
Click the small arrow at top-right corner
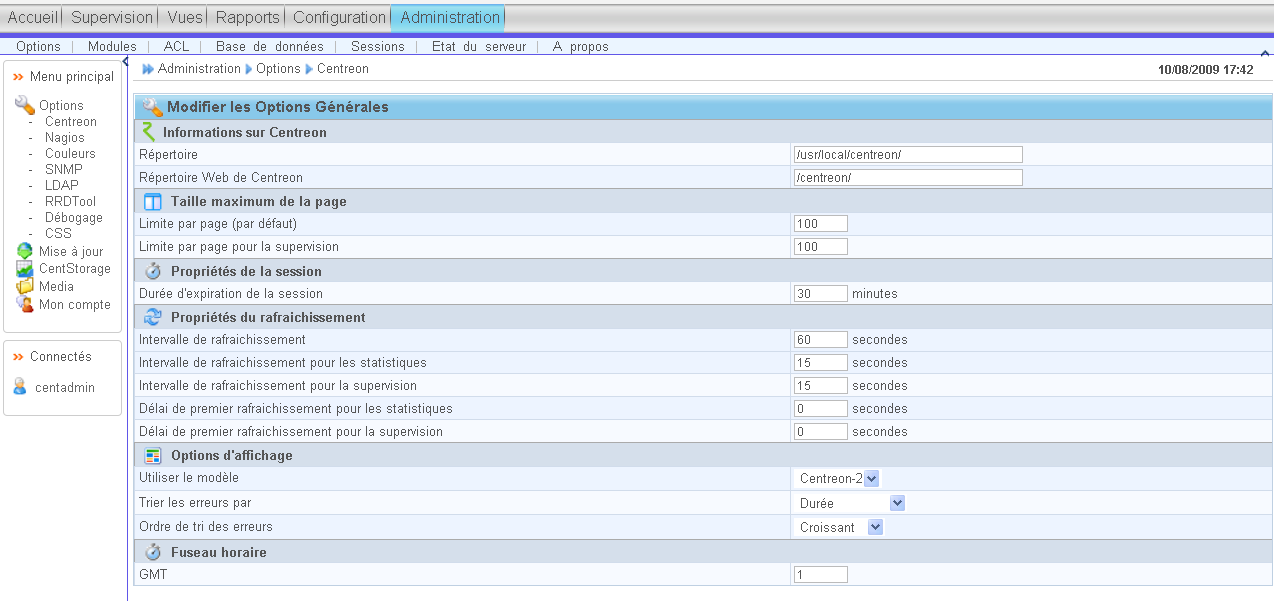[x=1265, y=53]
